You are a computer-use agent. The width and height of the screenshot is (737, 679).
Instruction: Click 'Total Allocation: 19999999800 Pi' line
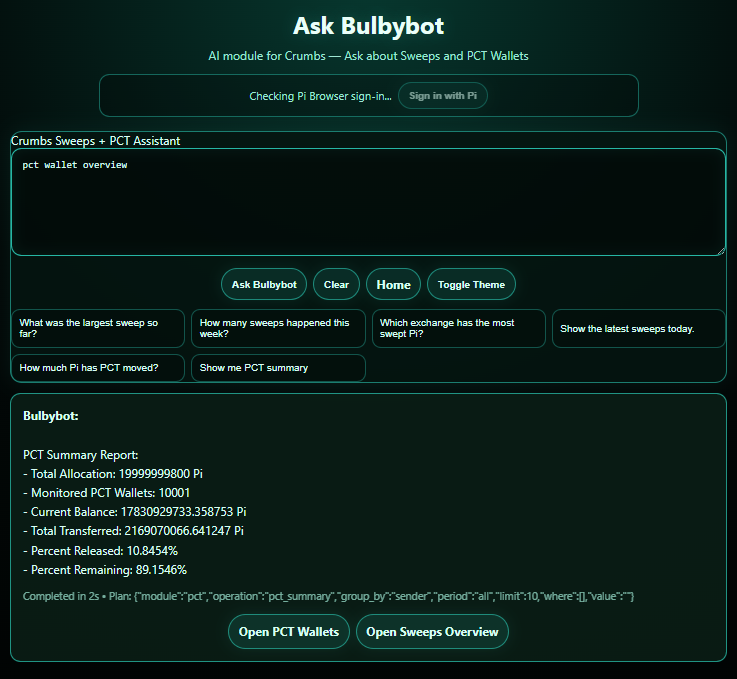pyautogui.click(x=113, y=474)
